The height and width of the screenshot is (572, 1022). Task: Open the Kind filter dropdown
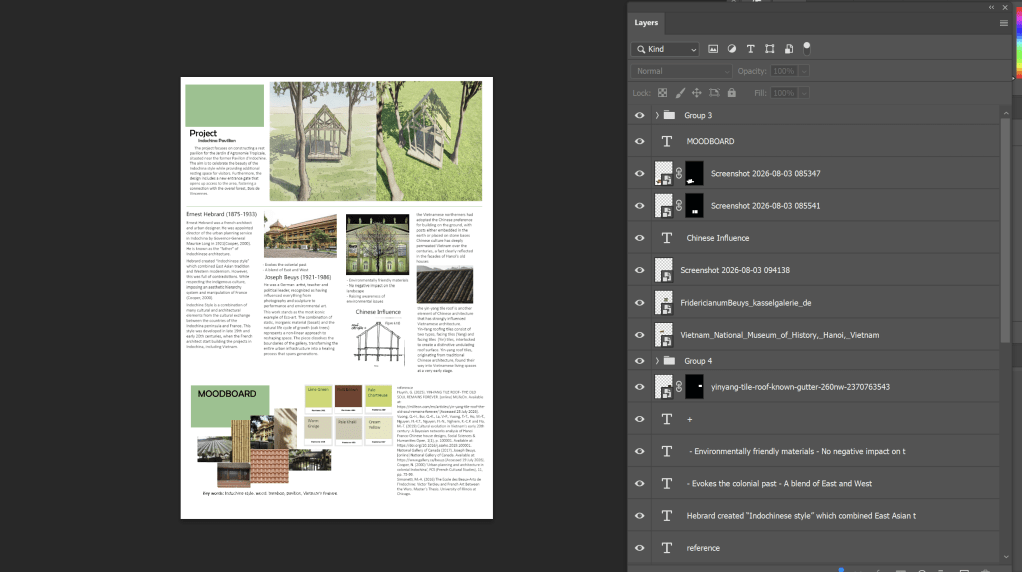click(x=665, y=49)
